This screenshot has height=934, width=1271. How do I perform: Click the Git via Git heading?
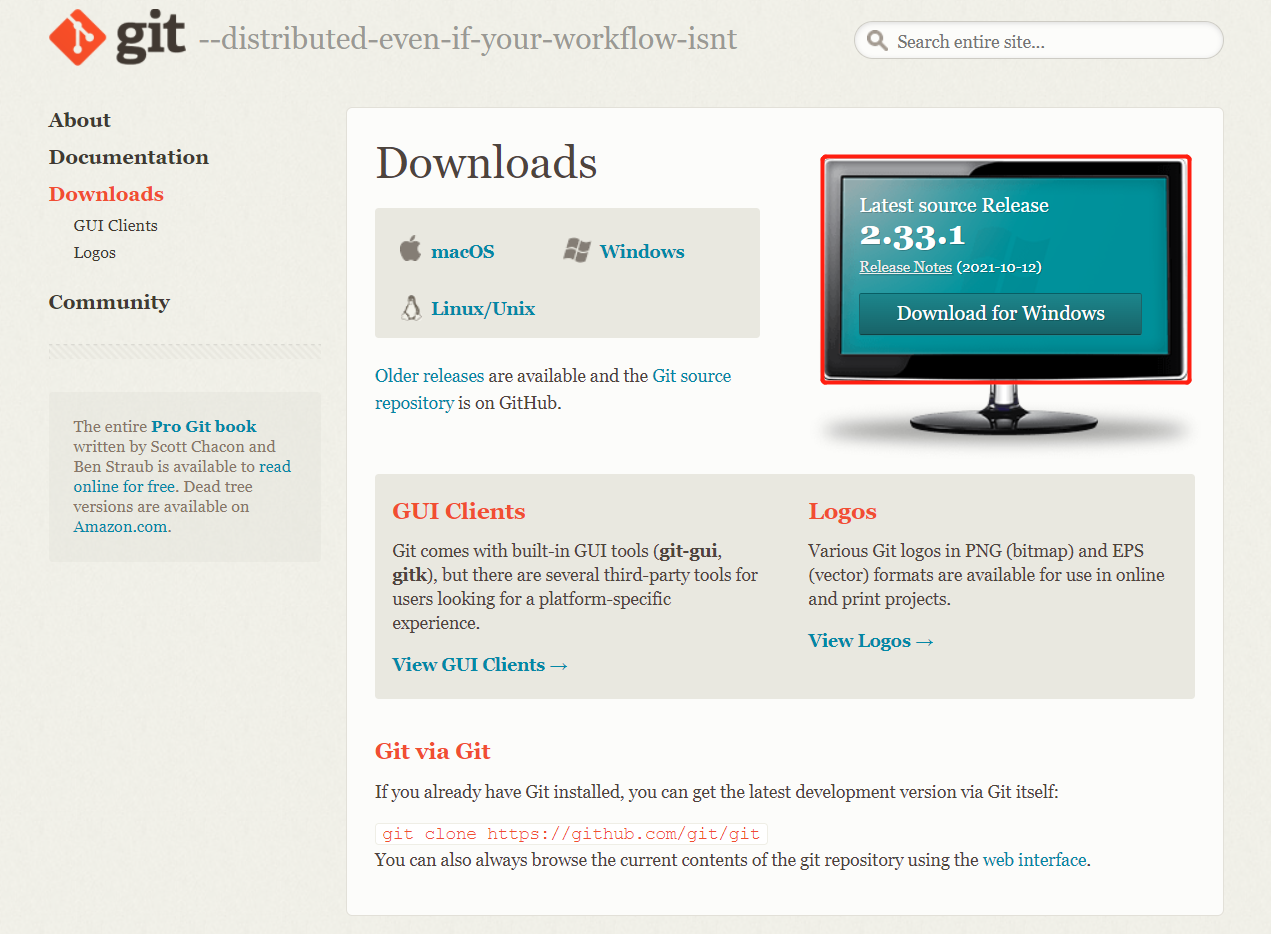[x=433, y=751]
